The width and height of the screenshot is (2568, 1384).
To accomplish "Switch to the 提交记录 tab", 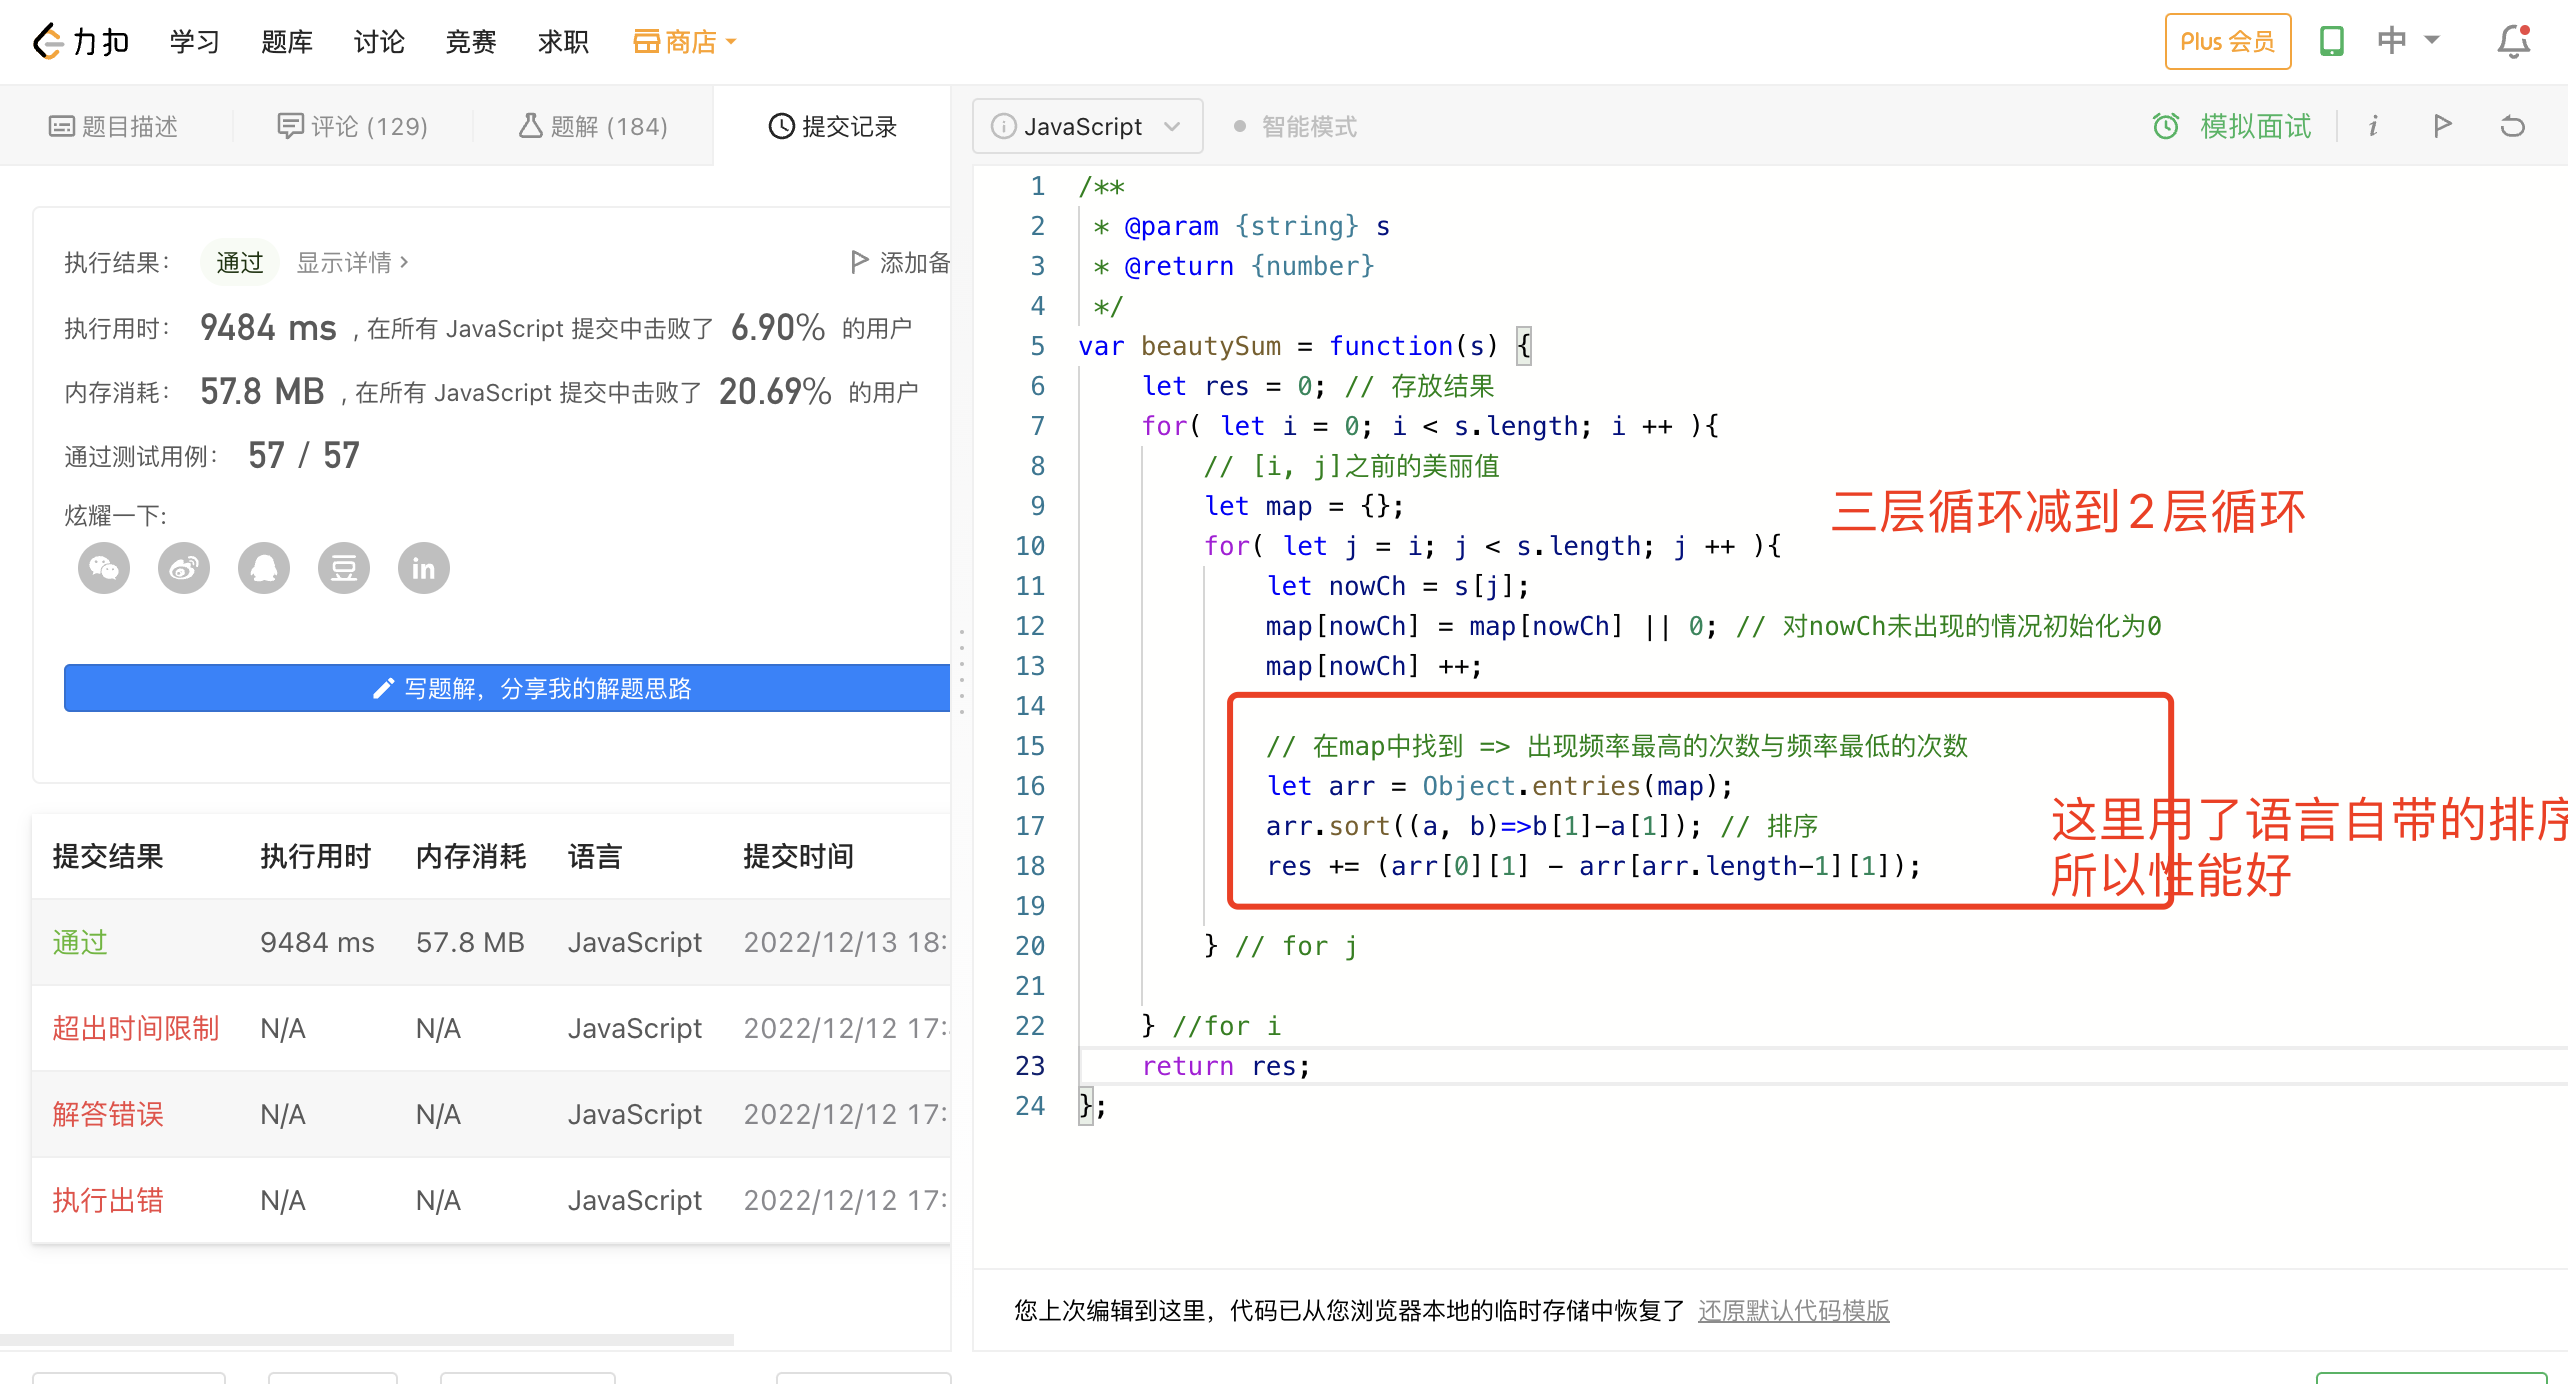I will pyautogui.click(x=832, y=126).
